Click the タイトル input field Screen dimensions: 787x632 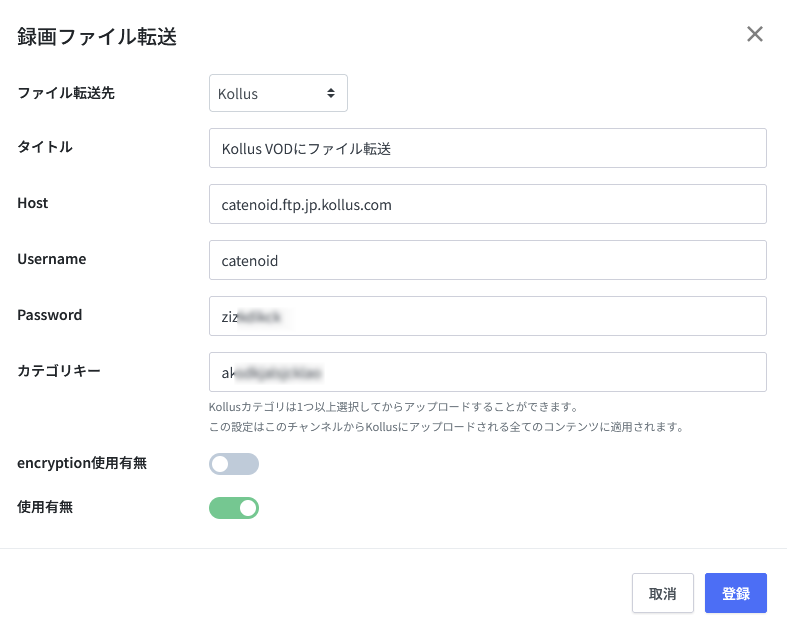coord(487,148)
